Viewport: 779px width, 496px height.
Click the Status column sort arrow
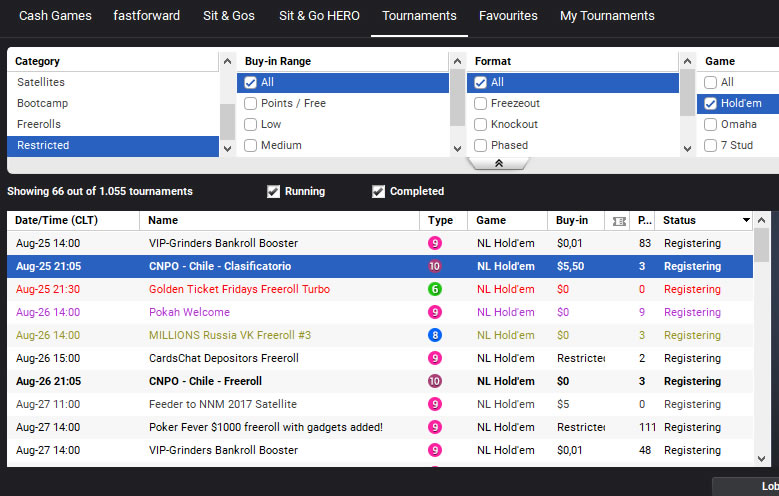click(746, 221)
